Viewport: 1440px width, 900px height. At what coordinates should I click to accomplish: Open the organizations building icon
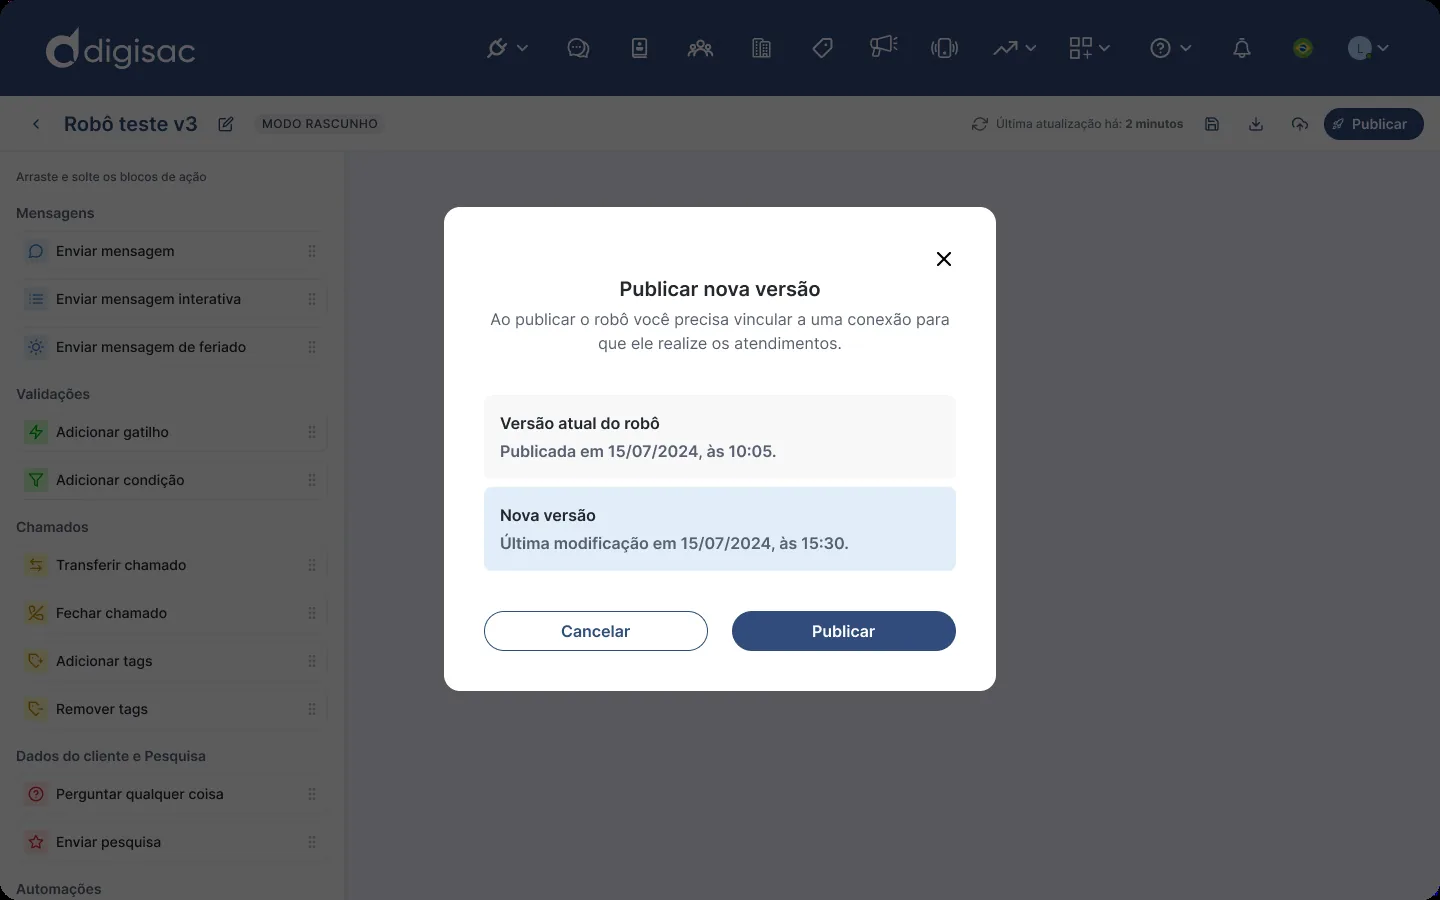761,48
